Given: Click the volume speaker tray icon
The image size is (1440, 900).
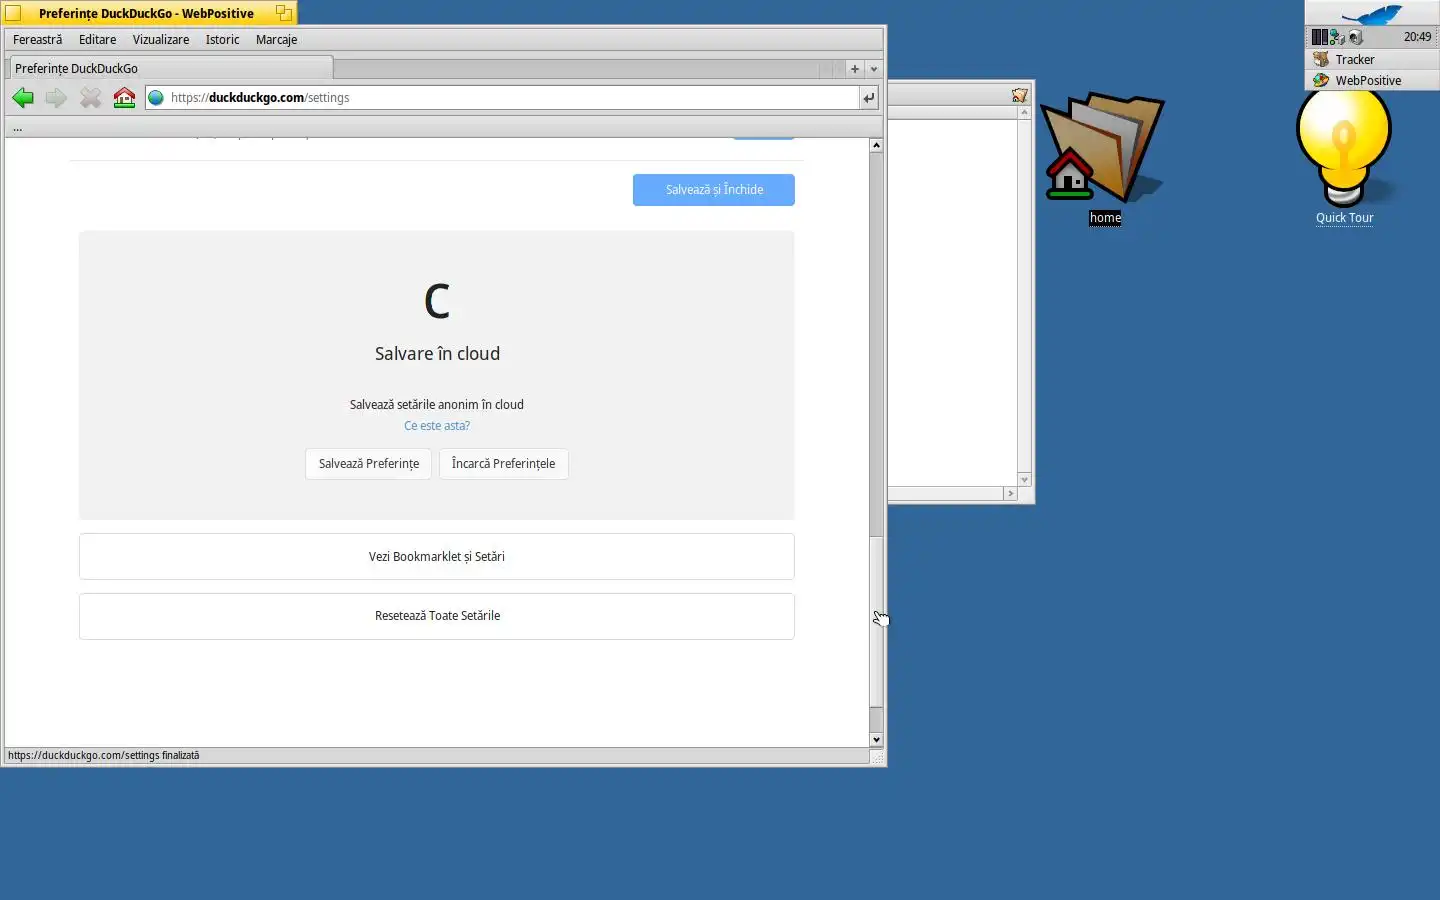Looking at the screenshot, I should [1356, 37].
